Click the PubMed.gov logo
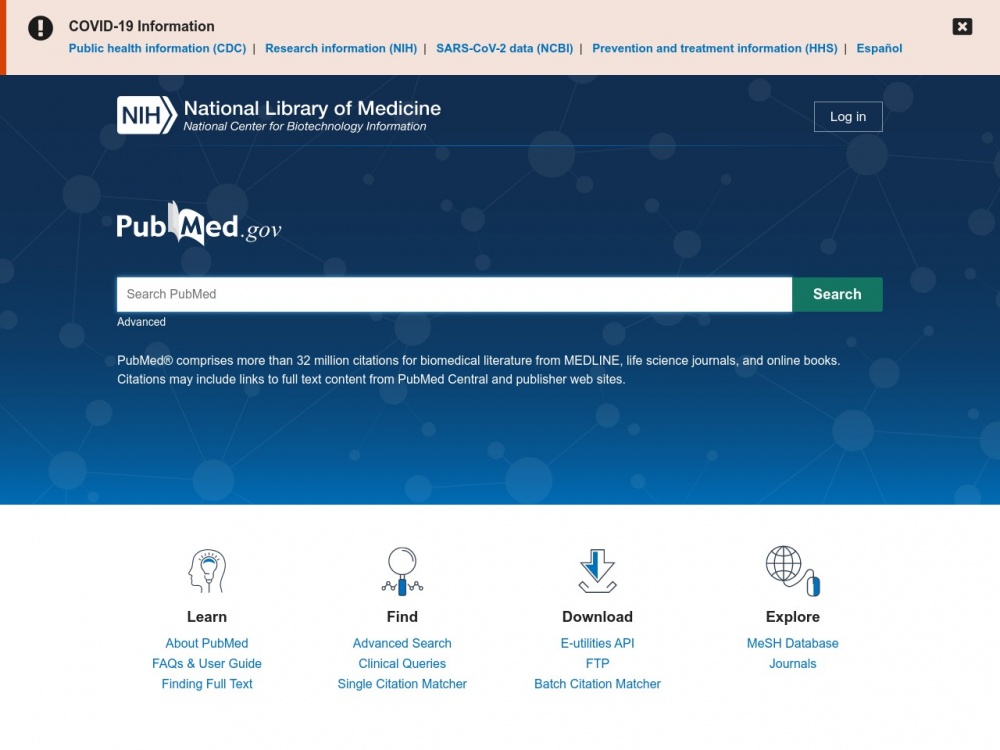The height and width of the screenshot is (750, 1000). pyautogui.click(x=198, y=224)
